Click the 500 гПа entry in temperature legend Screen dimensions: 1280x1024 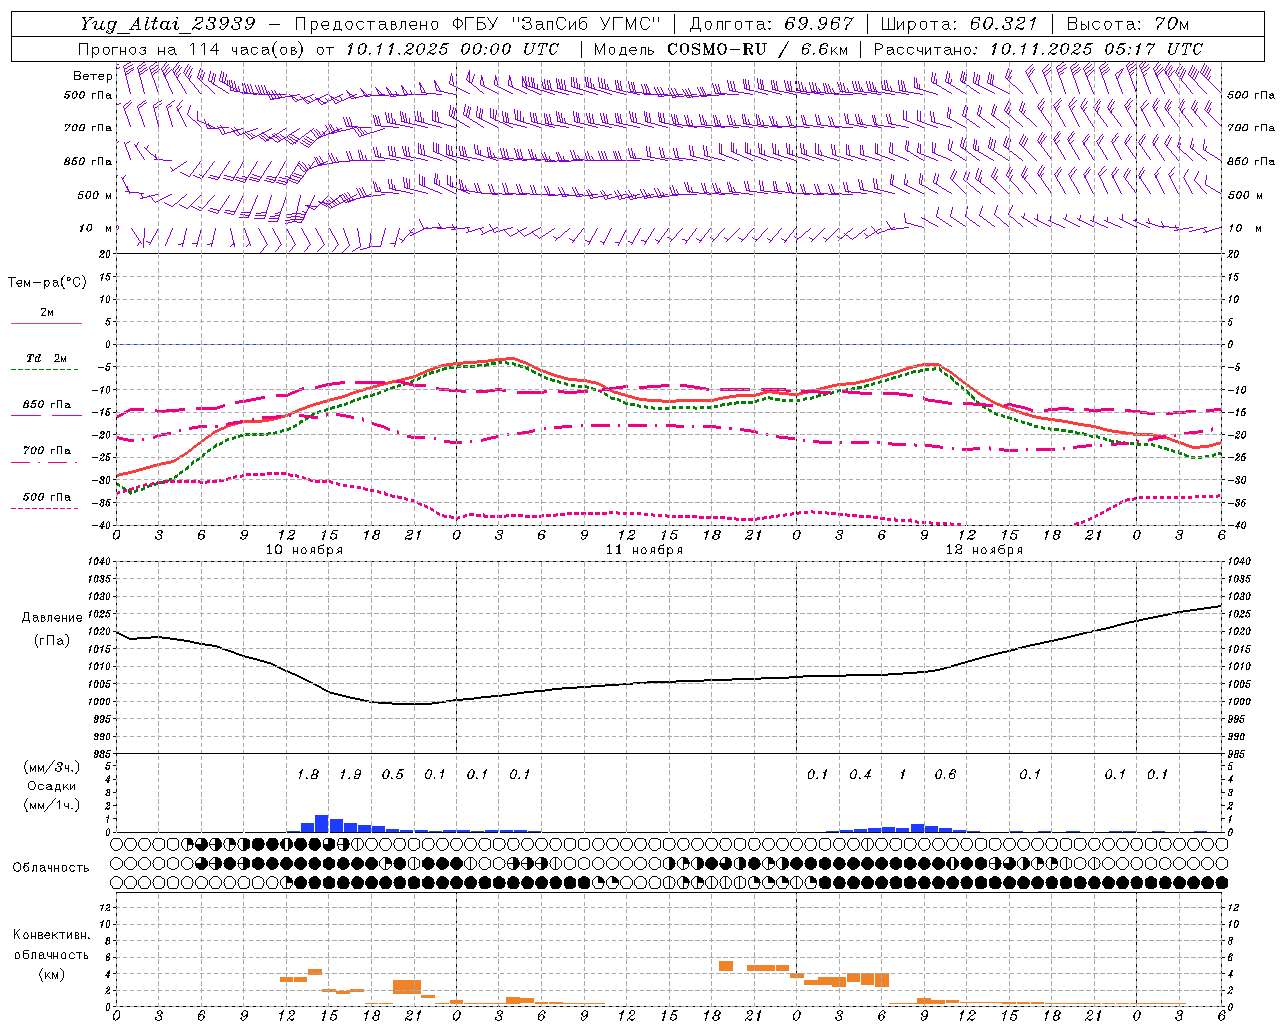pos(46,497)
